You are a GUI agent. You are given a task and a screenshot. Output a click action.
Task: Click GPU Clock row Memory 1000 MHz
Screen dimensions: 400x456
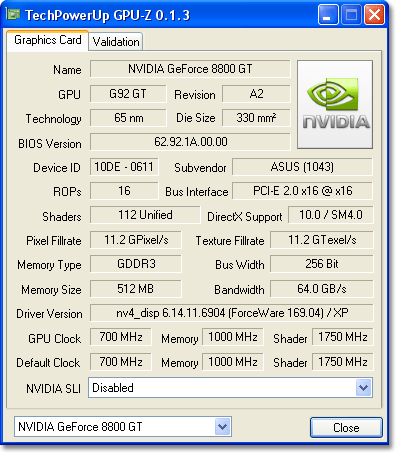point(233,337)
